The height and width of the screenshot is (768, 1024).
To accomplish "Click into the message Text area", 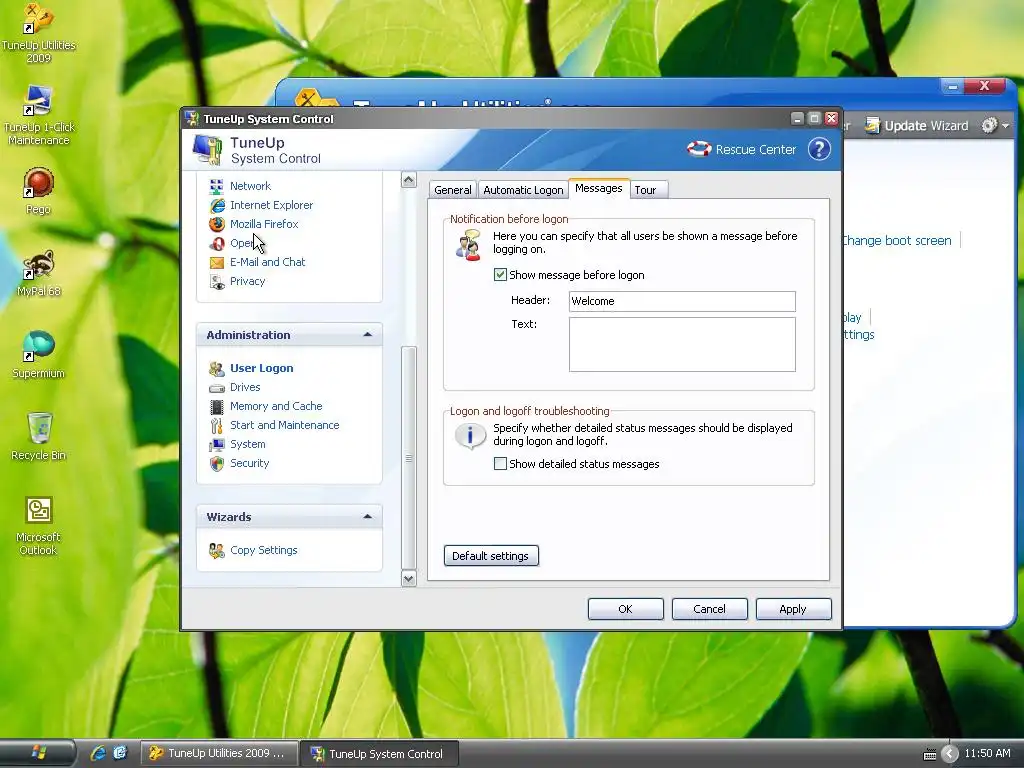I will (682, 344).
